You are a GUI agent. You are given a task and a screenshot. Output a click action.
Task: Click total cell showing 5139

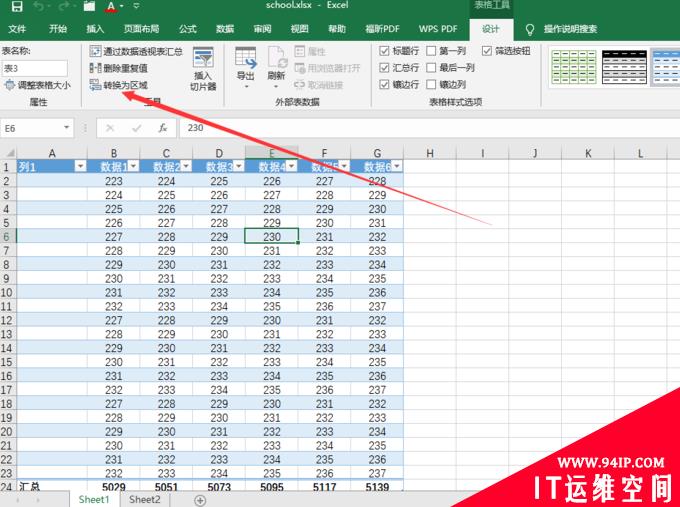coord(377,487)
